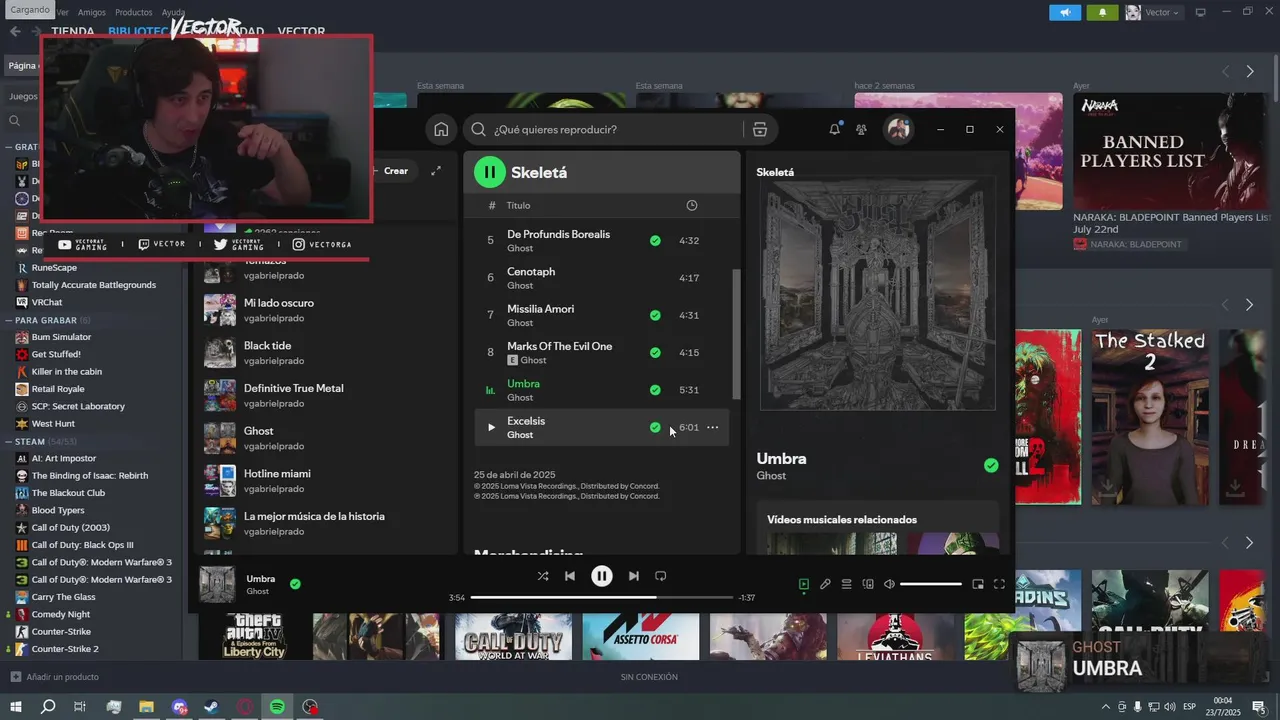Viewport: 1280px width, 720px height.
Task: Open Spotify browse icon beside search bar
Action: 760,129
